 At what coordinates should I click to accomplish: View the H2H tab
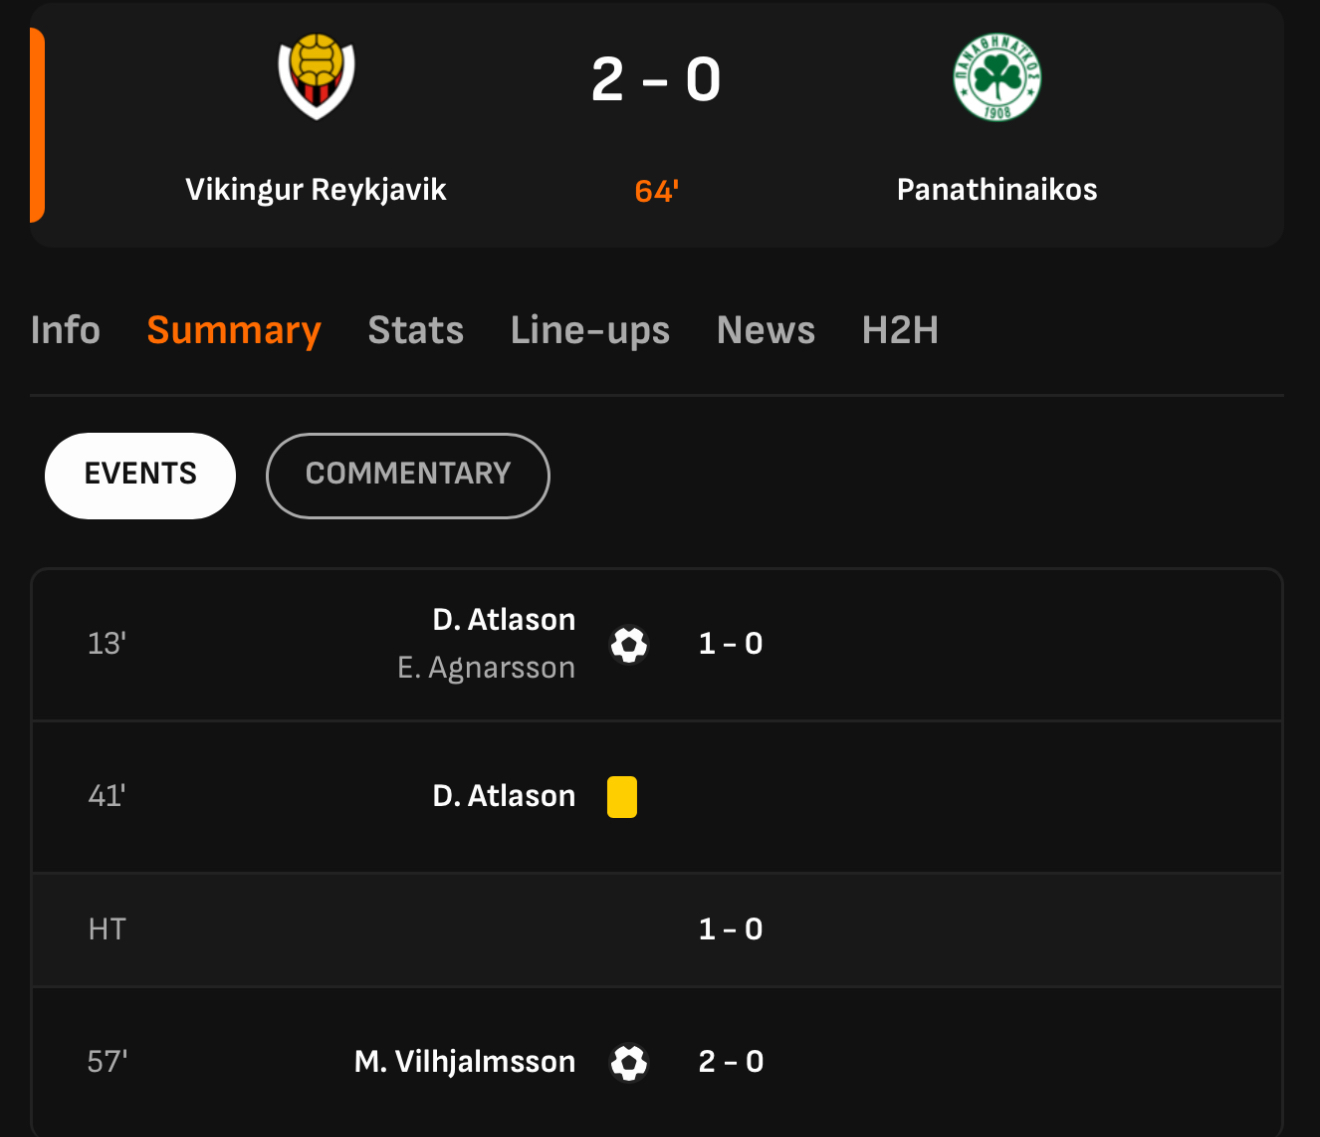900,330
